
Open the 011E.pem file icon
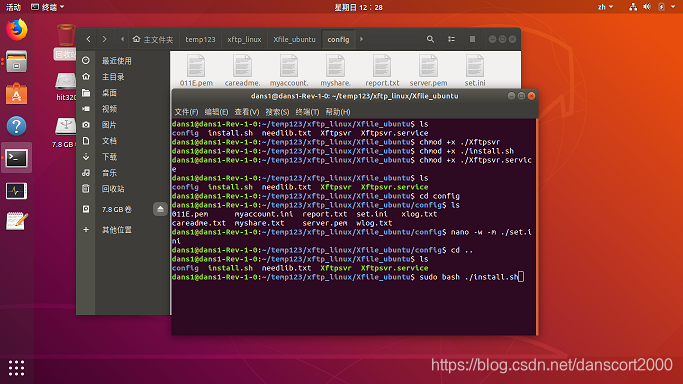[196, 71]
